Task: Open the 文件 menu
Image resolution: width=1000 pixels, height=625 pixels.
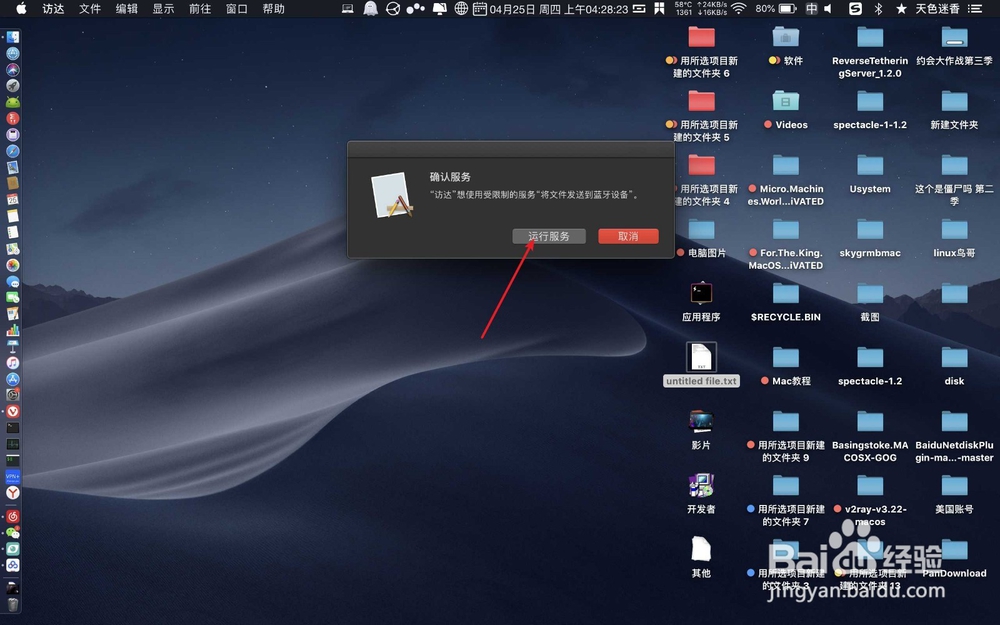Action: [x=90, y=8]
